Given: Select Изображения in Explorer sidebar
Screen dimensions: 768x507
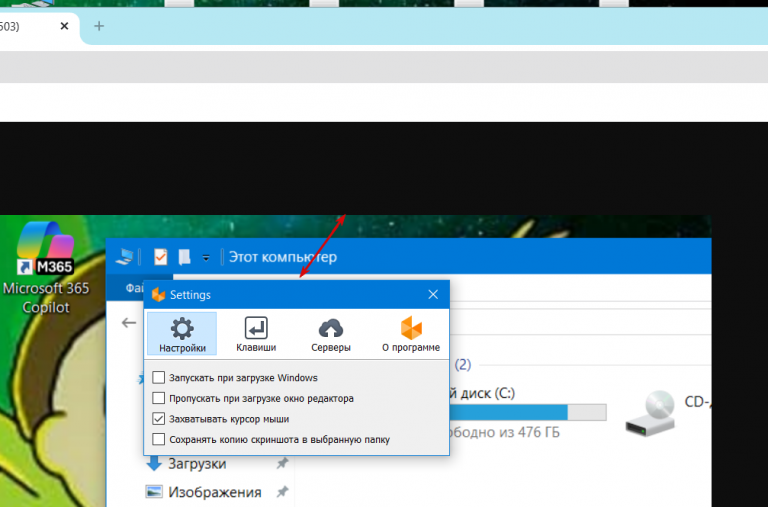Looking at the screenshot, I should [215, 492].
